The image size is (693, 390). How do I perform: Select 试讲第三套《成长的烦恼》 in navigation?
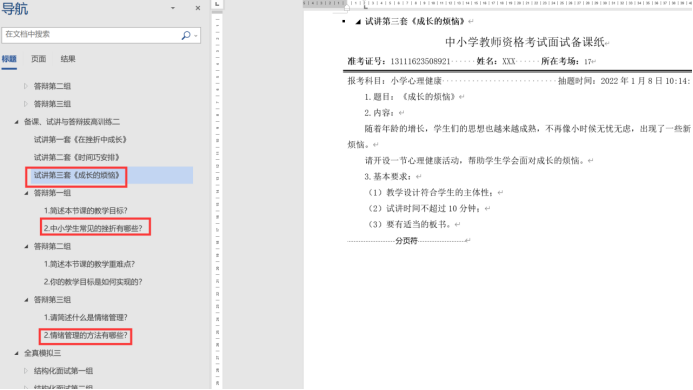77,175
